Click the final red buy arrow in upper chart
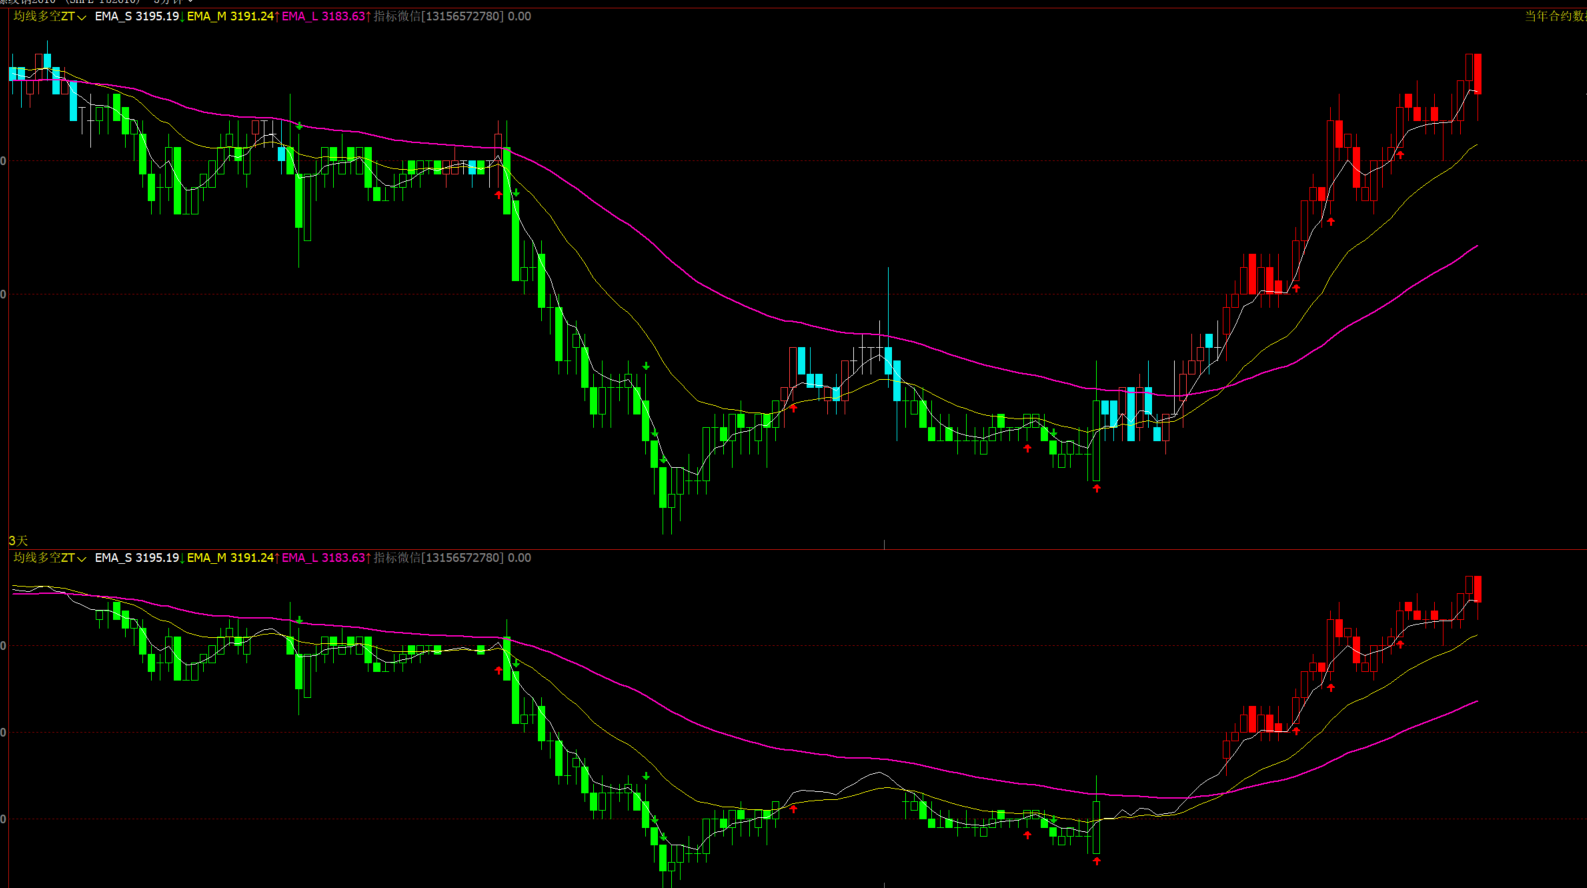1587x888 pixels. (1400, 155)
